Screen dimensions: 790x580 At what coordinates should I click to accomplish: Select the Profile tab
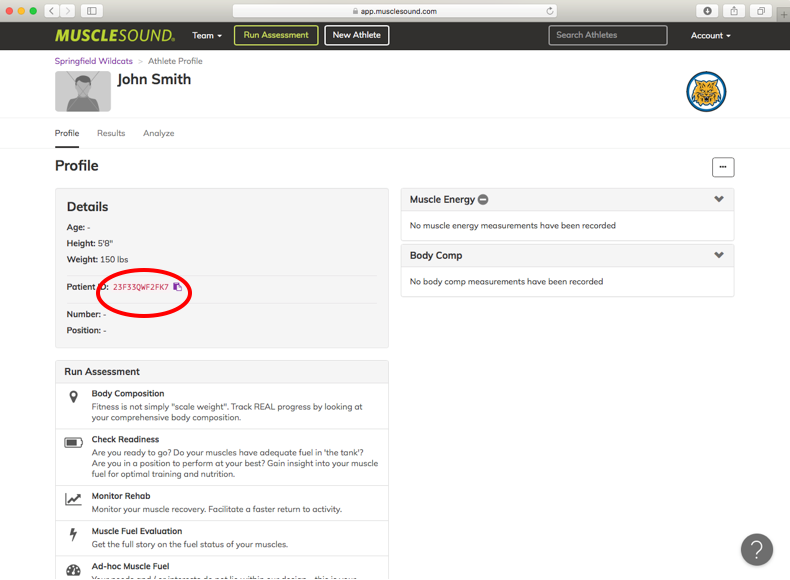tap(67, 133)
